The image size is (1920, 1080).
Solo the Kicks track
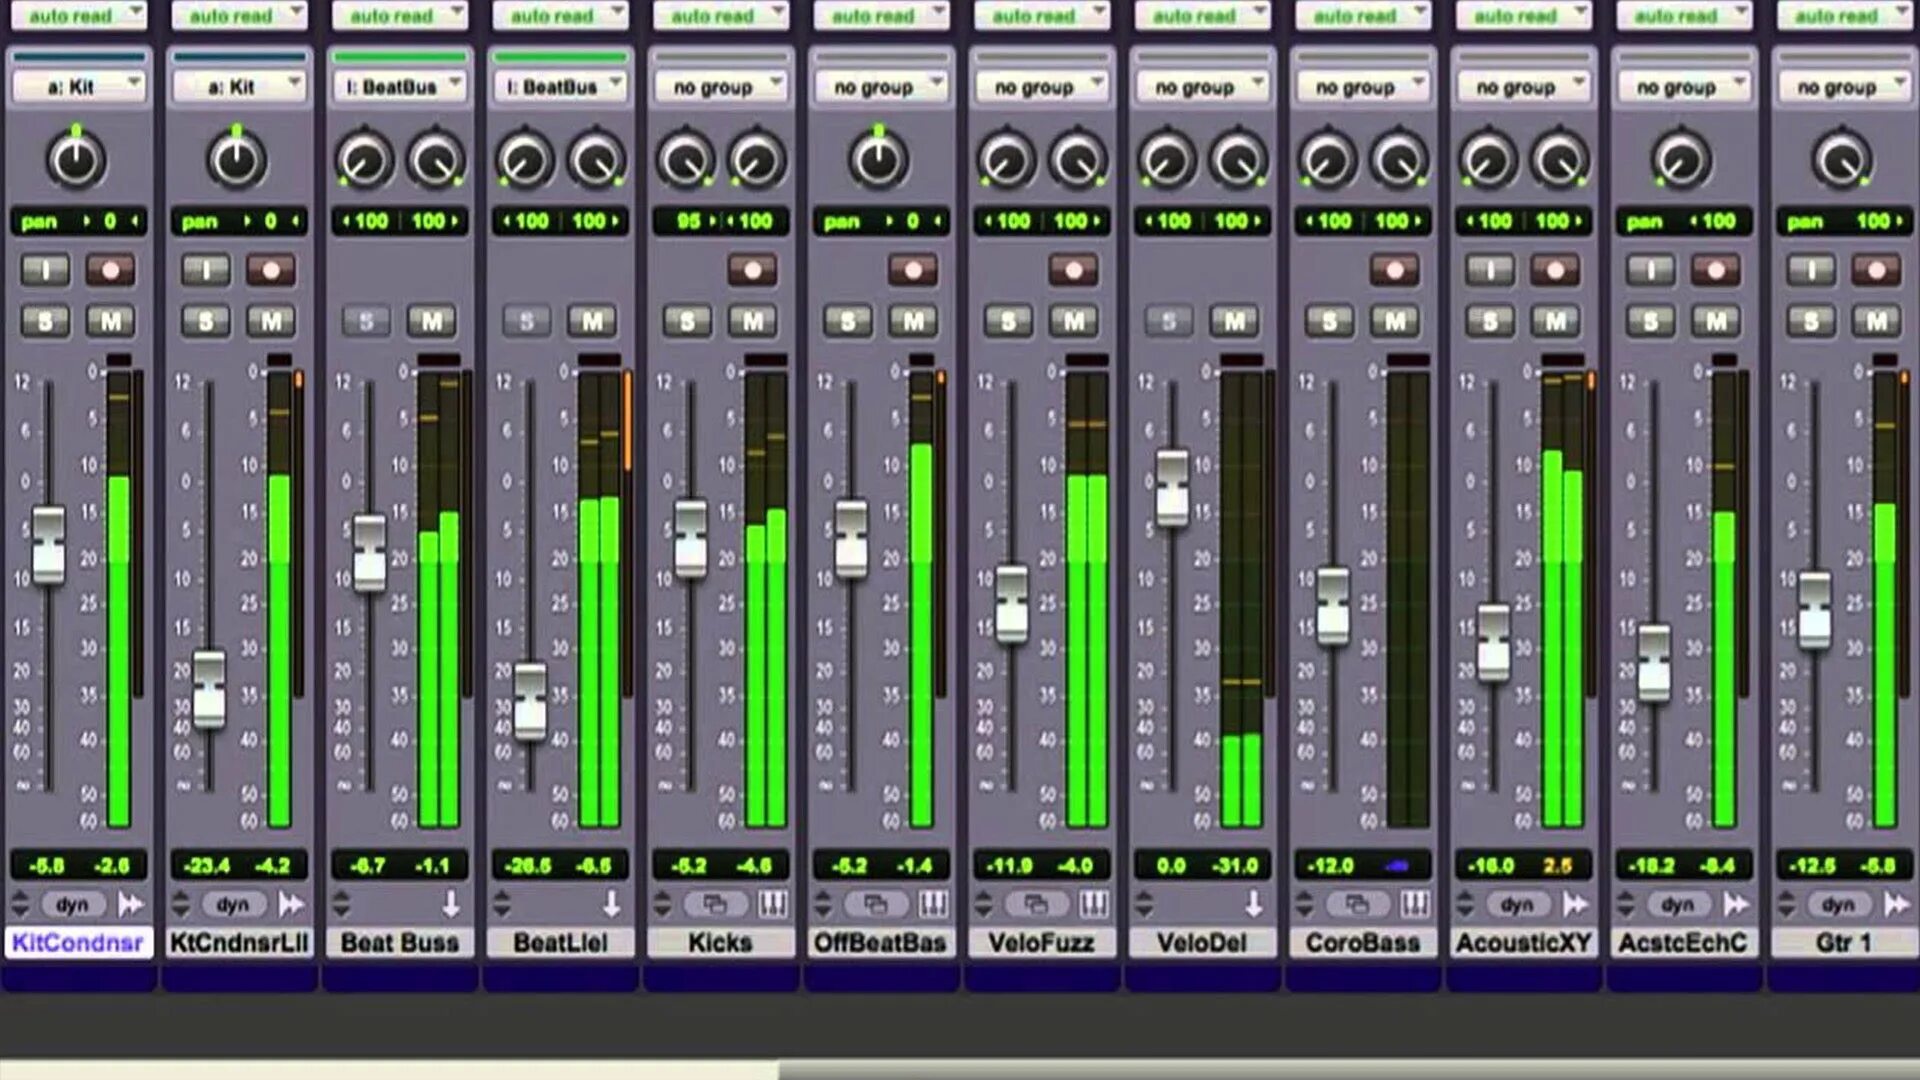click(x=687, y=321)
